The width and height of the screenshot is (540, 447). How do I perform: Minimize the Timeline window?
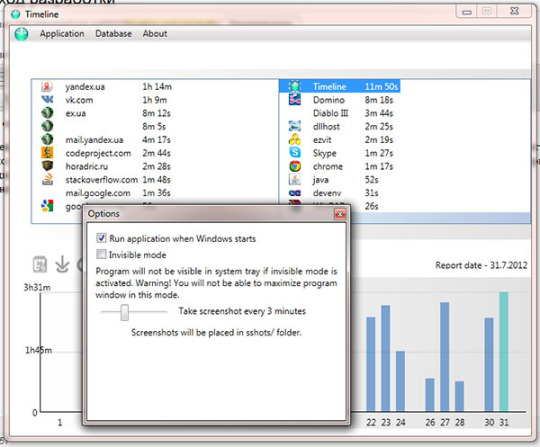tap(467, 11)
